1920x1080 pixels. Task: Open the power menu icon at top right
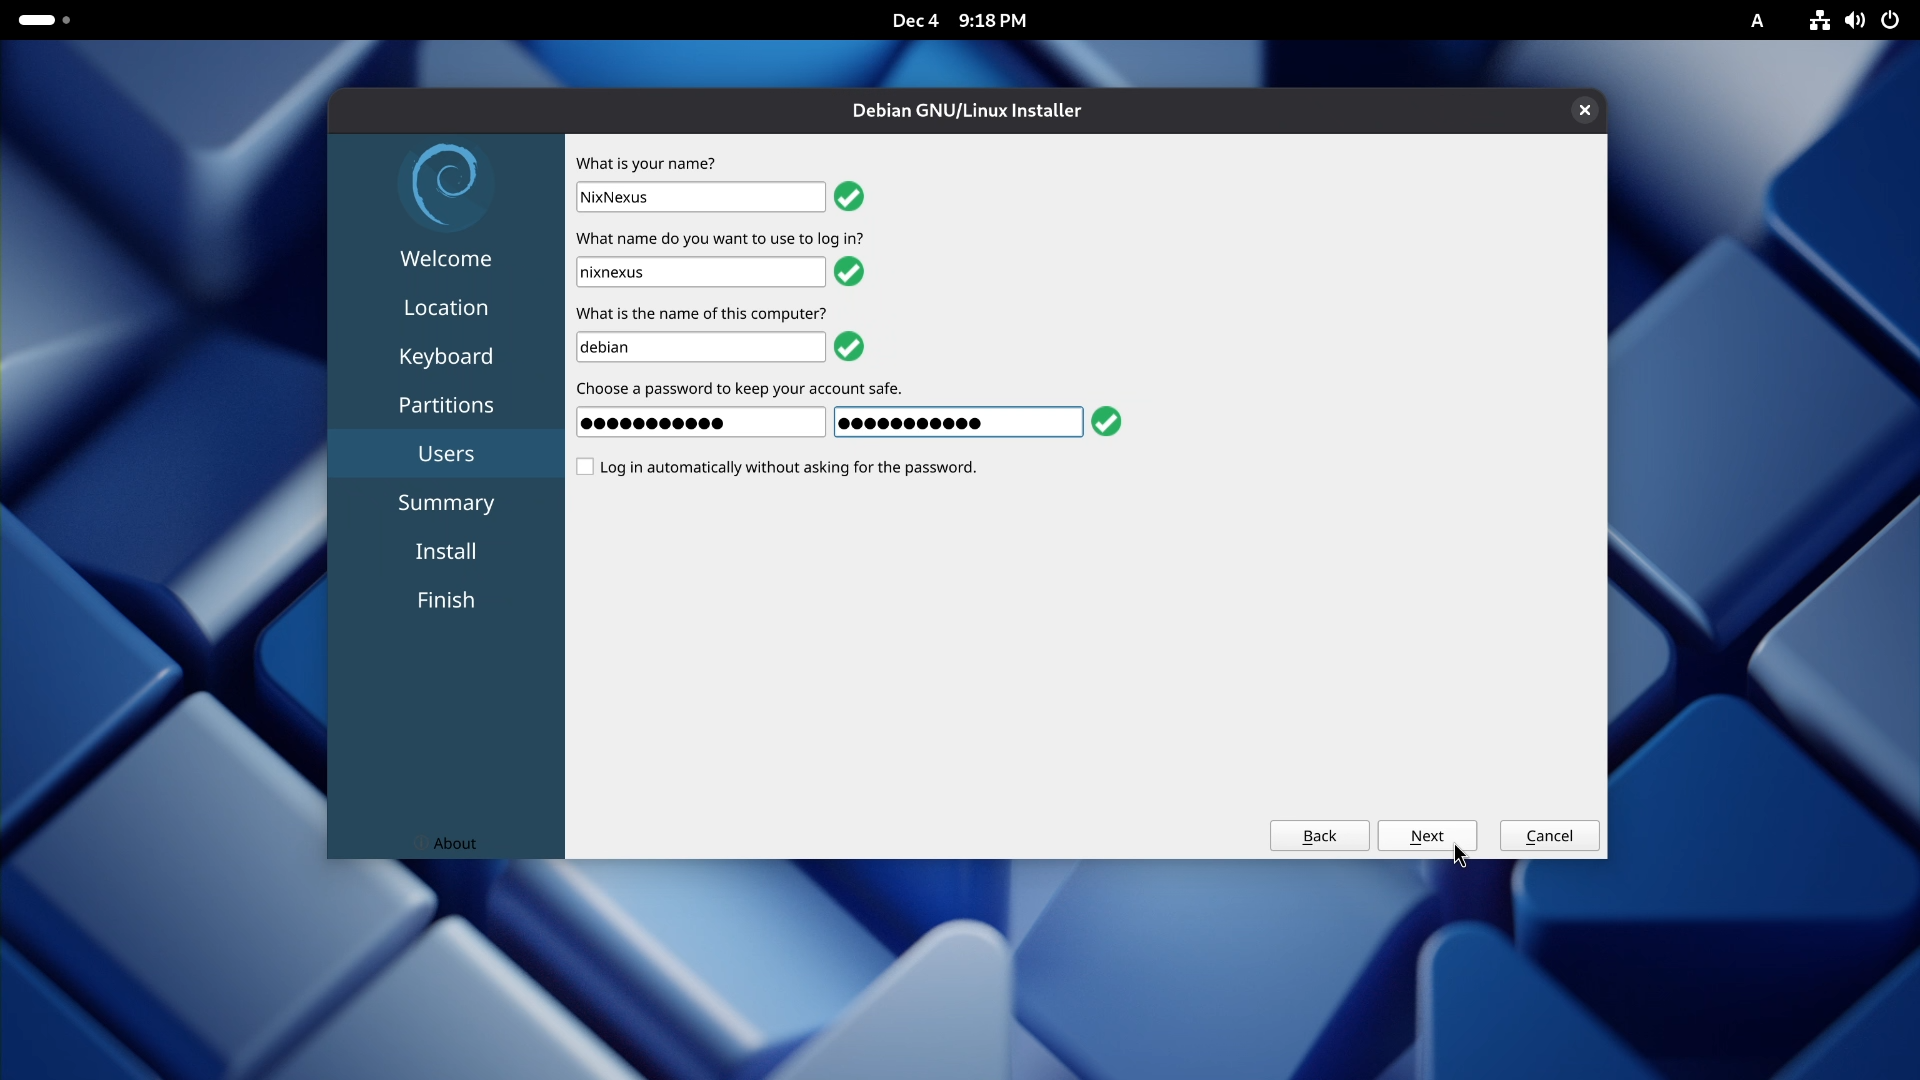tap(1890, 20)
